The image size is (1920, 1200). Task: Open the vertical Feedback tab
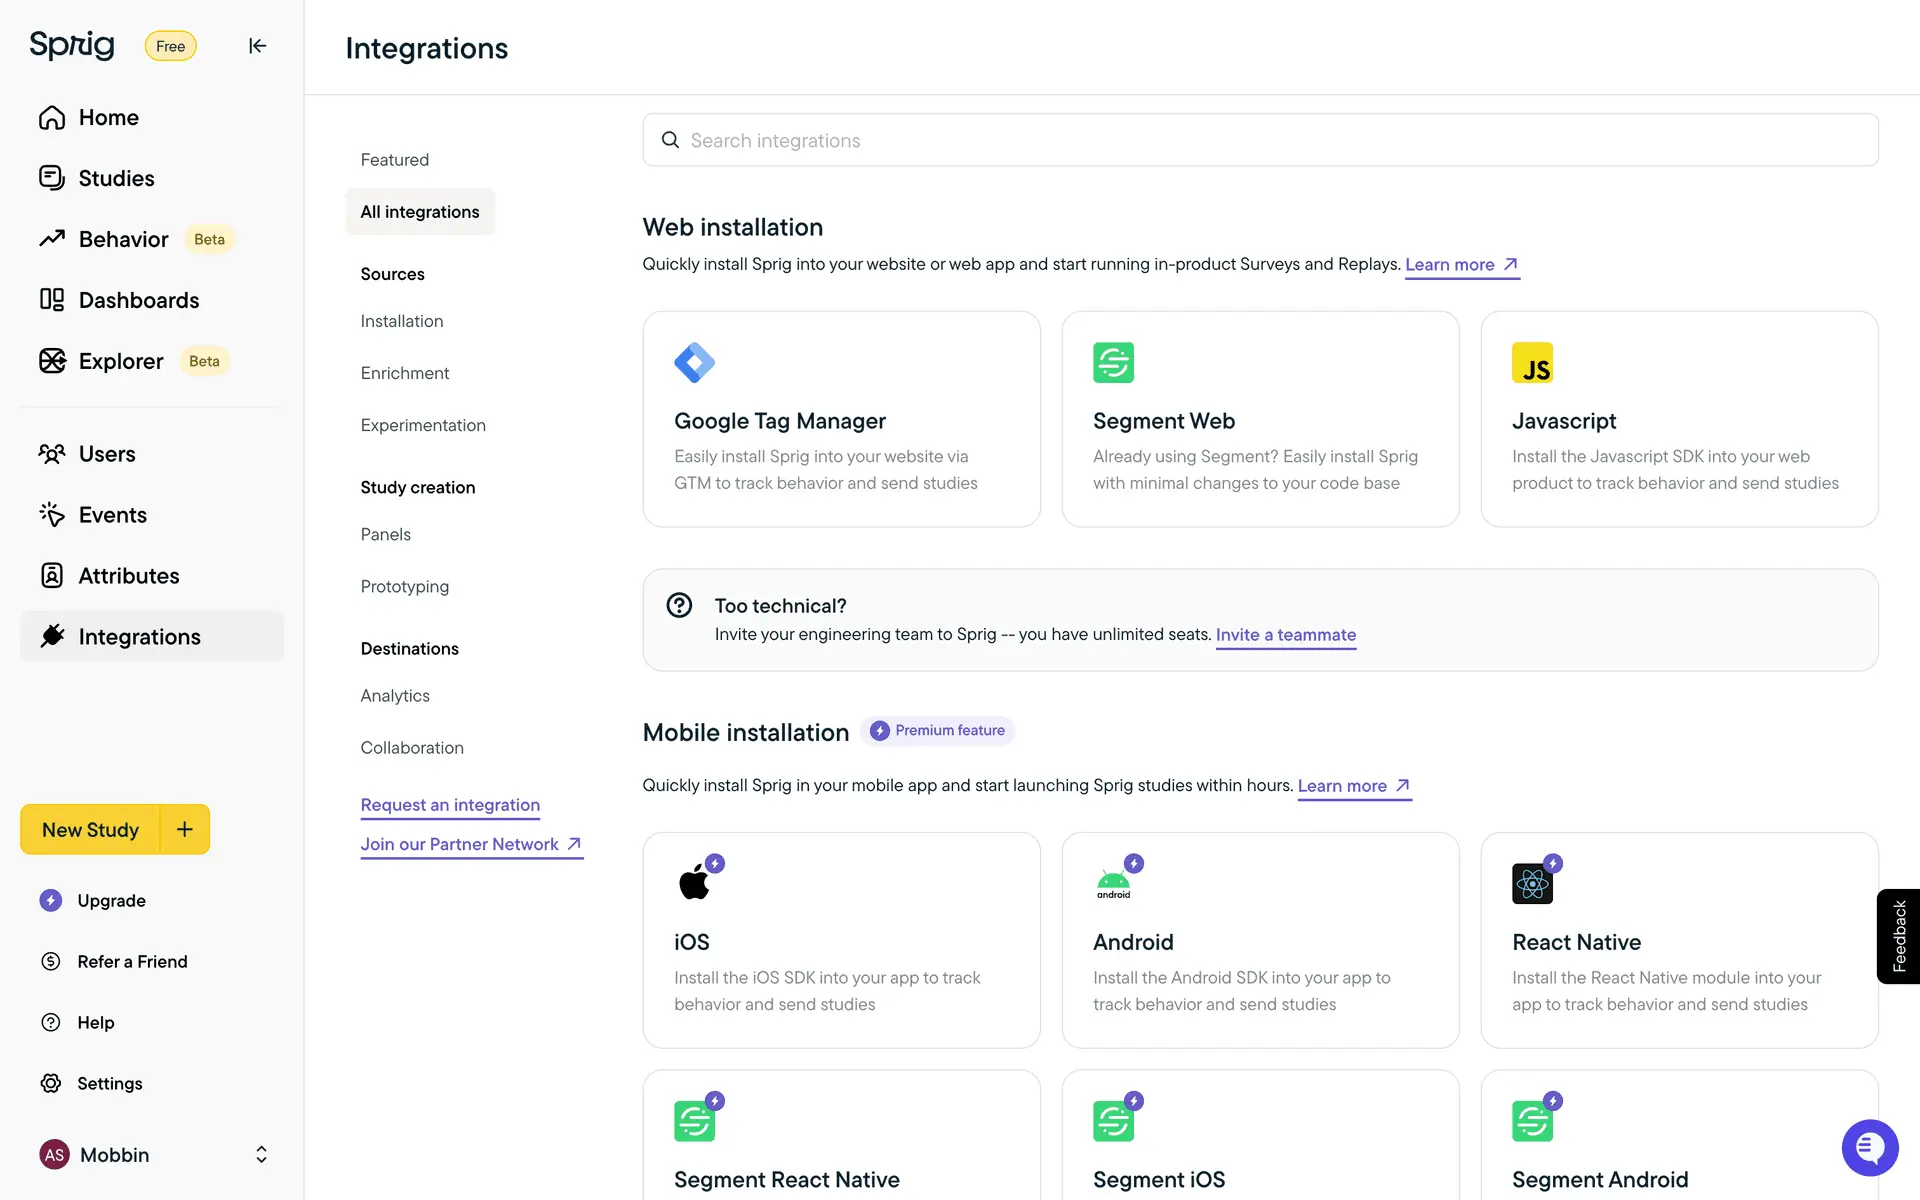(1898, 936)
